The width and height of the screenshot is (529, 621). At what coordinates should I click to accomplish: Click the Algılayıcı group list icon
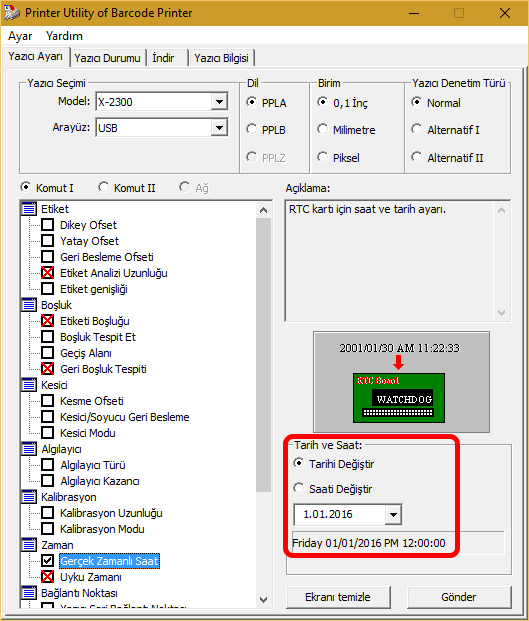(x=29, y=449)
